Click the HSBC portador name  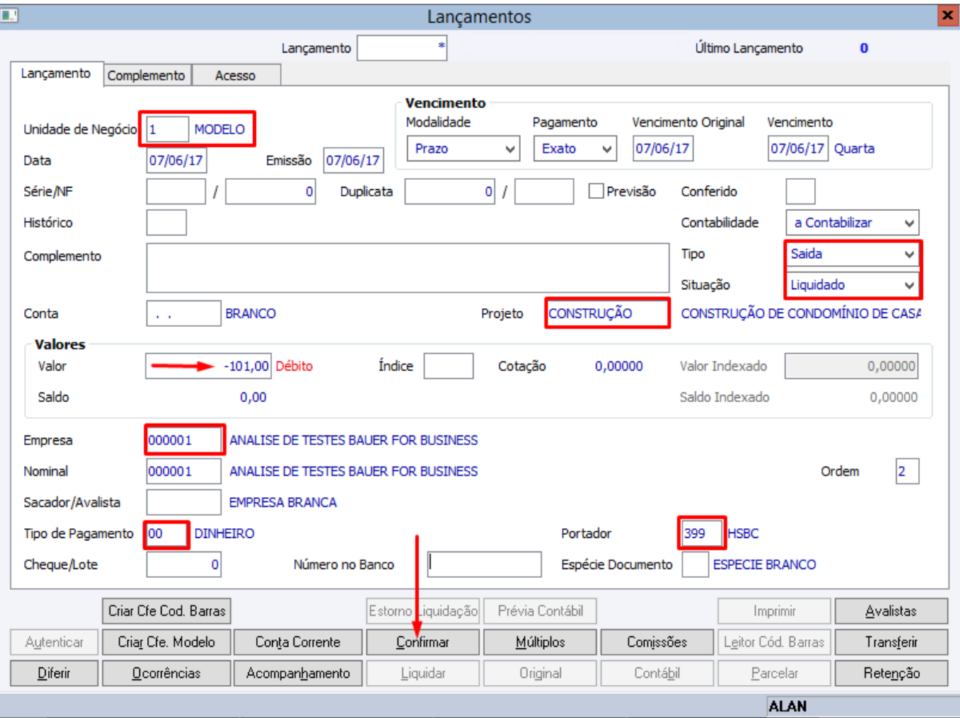[x=743, y=534]
